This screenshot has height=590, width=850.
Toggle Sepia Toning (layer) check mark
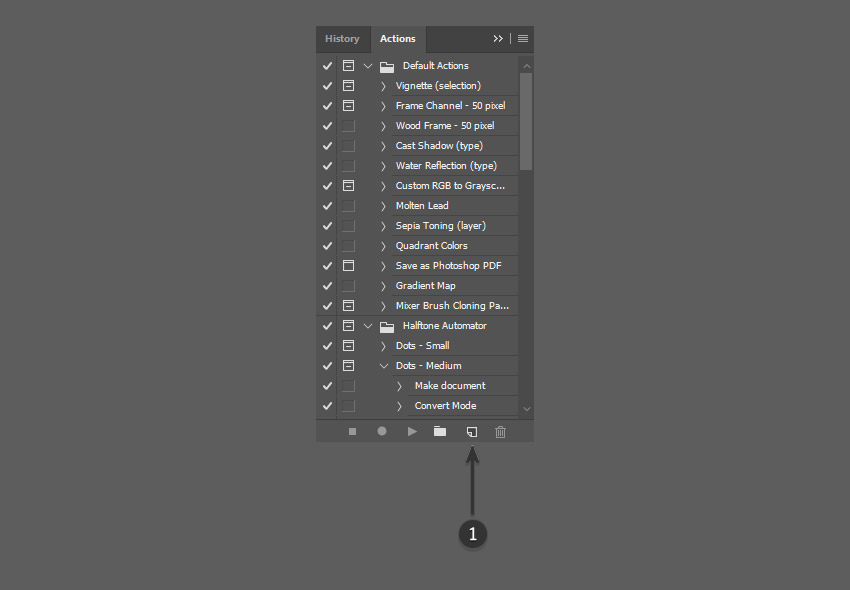pos(327,226)
